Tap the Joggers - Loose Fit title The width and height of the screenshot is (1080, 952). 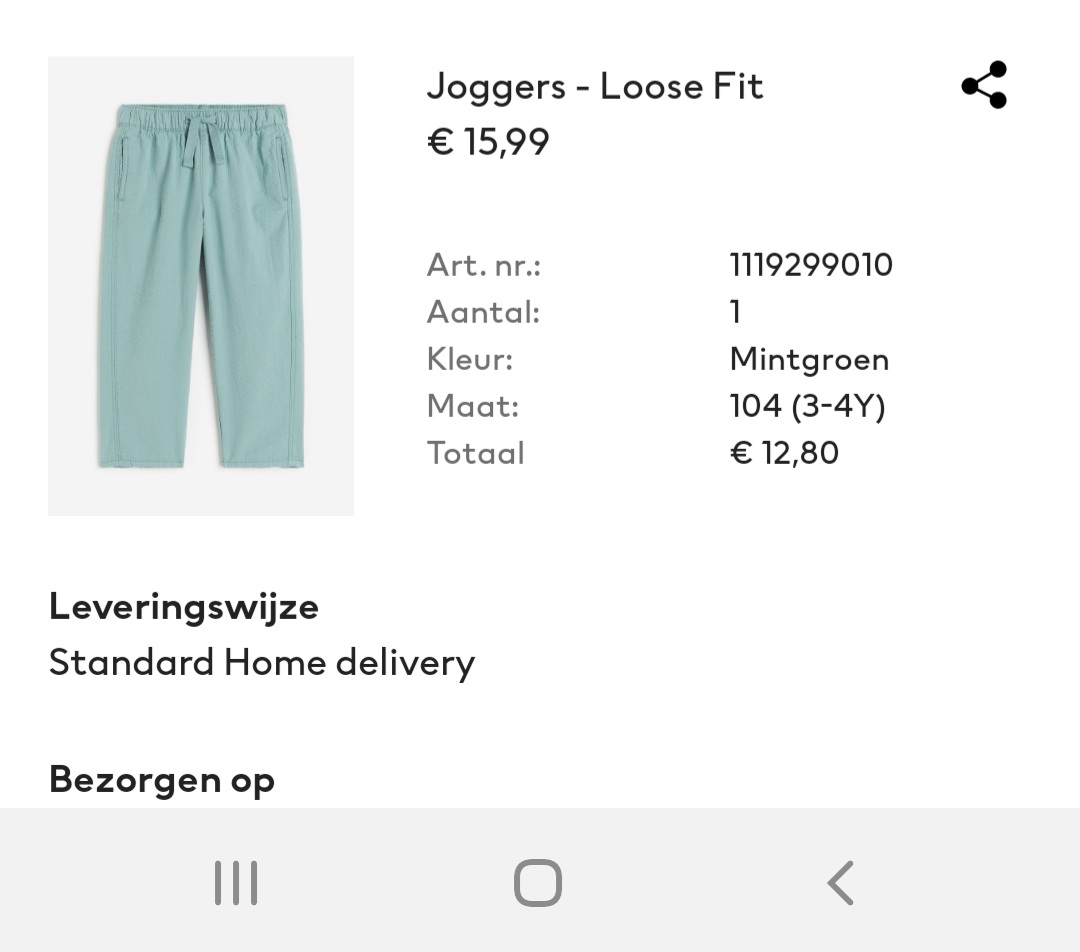[x=595, y=87]
